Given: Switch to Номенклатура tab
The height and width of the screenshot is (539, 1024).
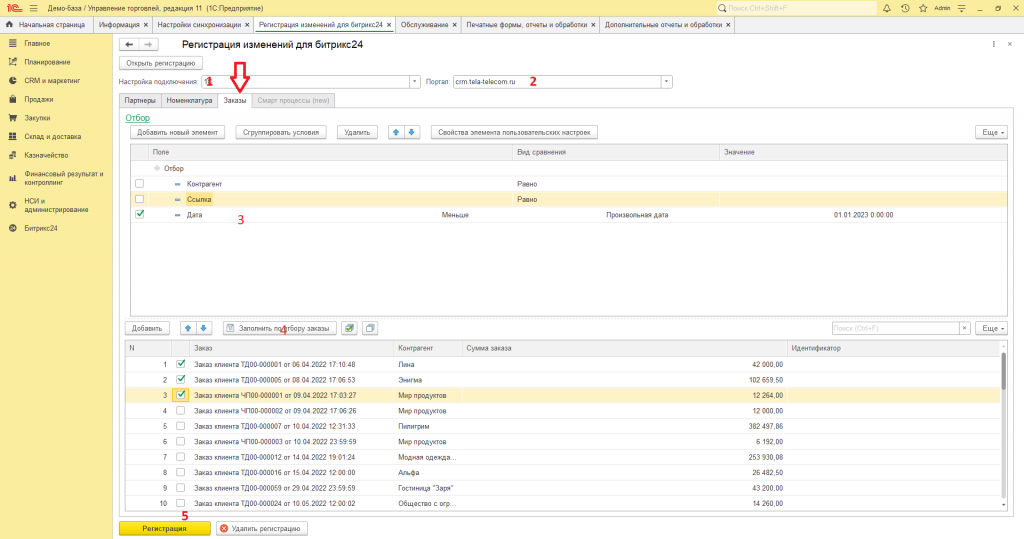Looking at the screenshot, I should pos(189,101).
